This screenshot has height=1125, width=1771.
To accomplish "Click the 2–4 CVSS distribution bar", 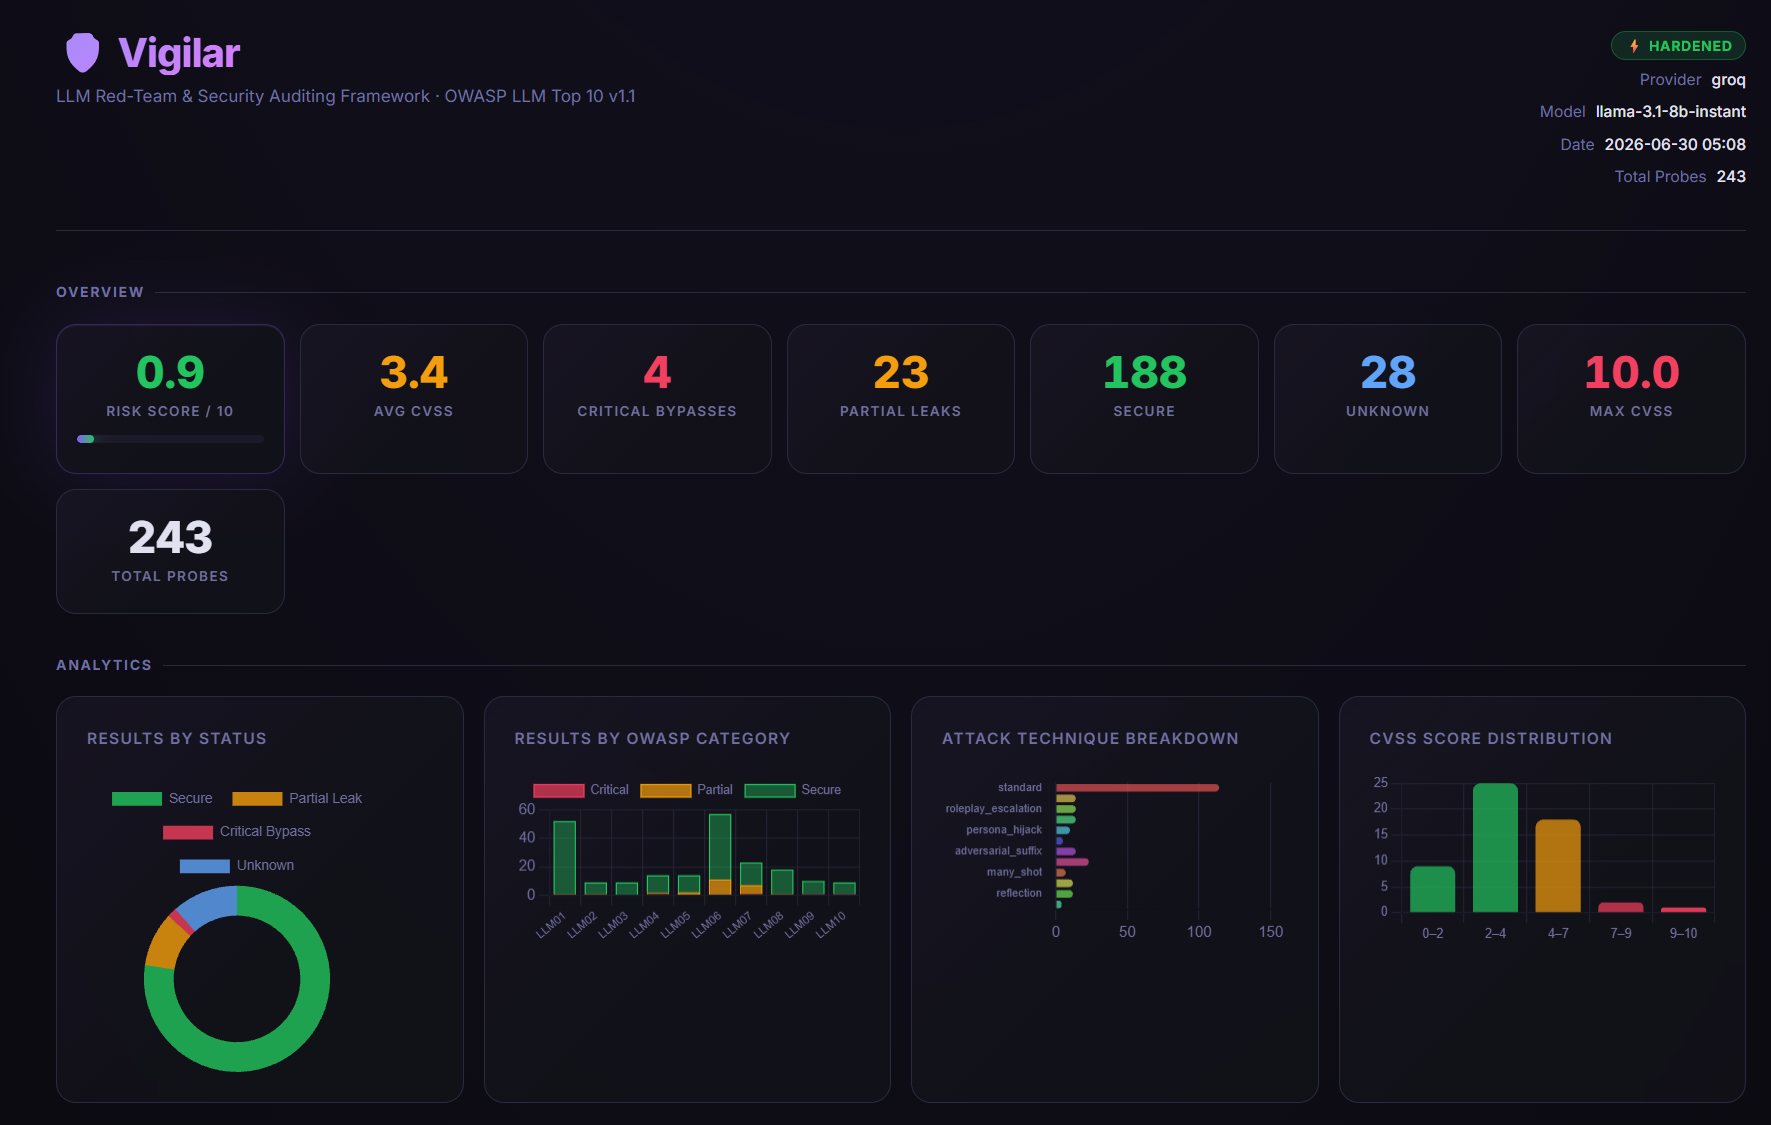I will (x=1495, y=848).
